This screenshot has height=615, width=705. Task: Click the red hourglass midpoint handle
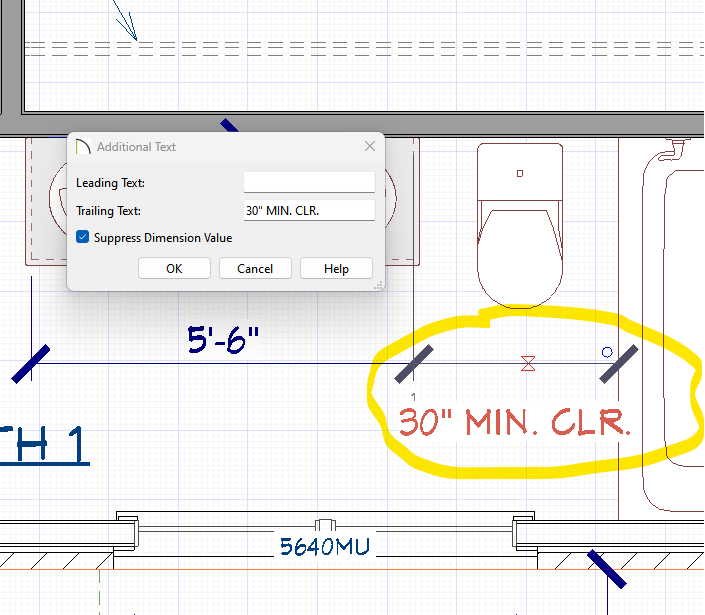click(x=528, y=363)
